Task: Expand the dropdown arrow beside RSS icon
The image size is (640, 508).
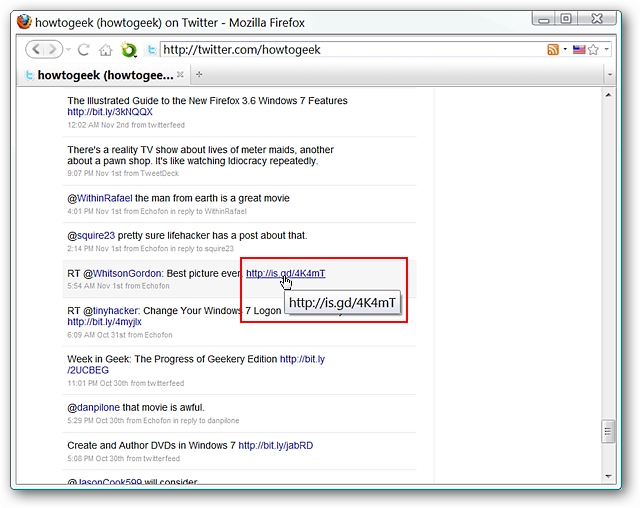Action: pos(565,49)
